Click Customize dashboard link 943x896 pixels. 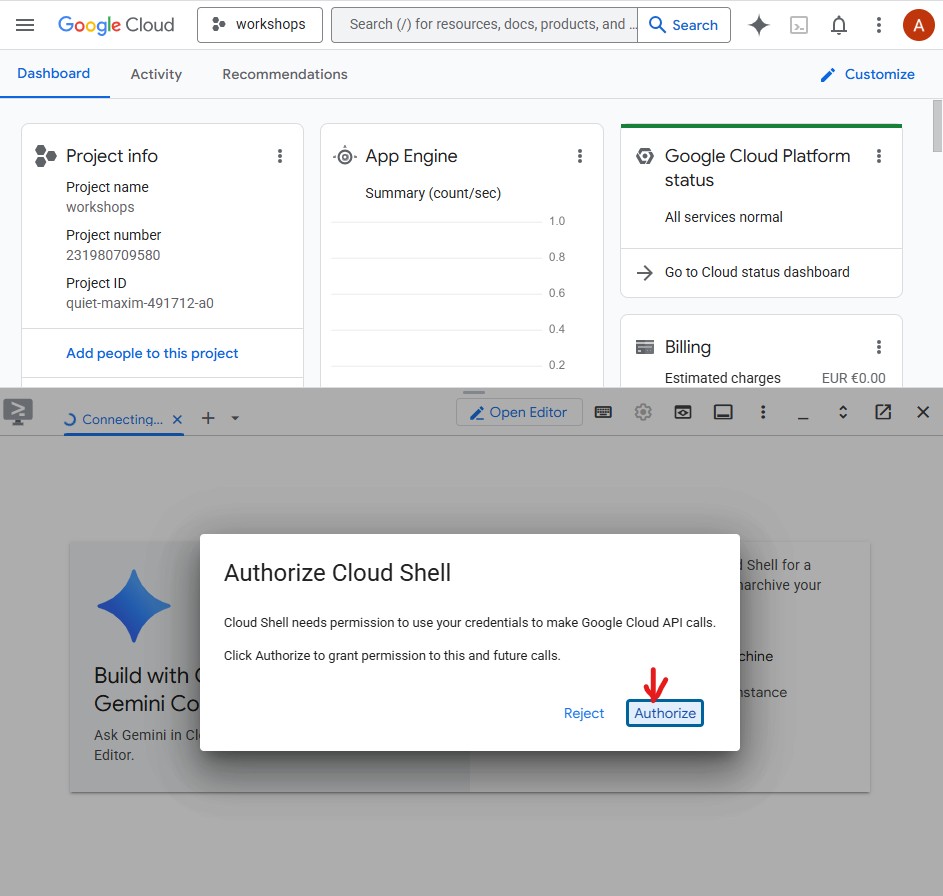(x=868, y=74)
